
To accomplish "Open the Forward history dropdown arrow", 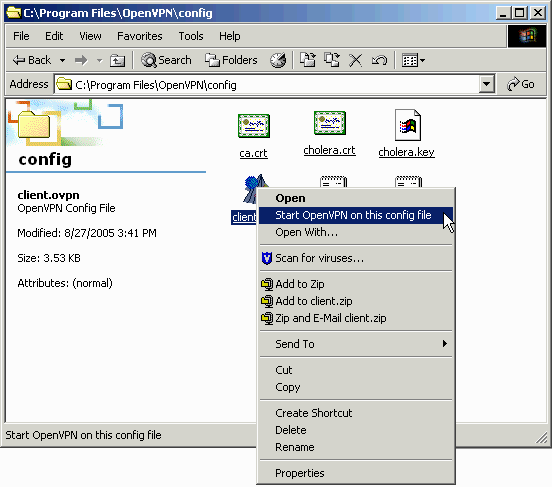I will (x=100, y=61).
